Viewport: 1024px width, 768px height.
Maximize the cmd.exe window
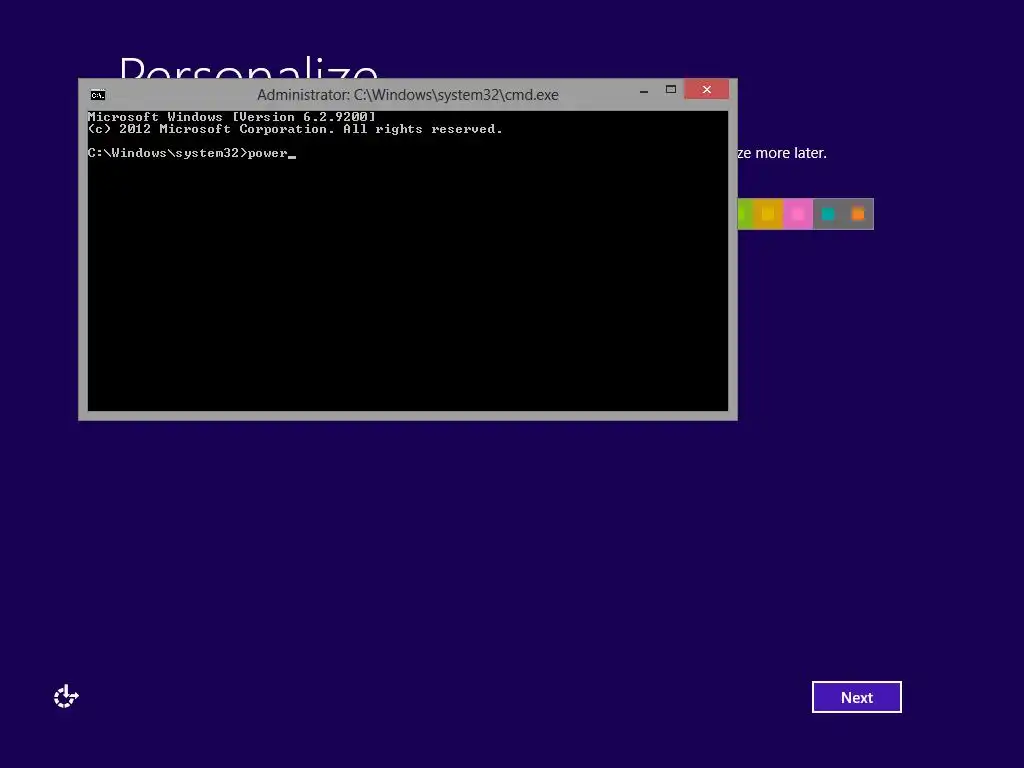coord(671,89)
